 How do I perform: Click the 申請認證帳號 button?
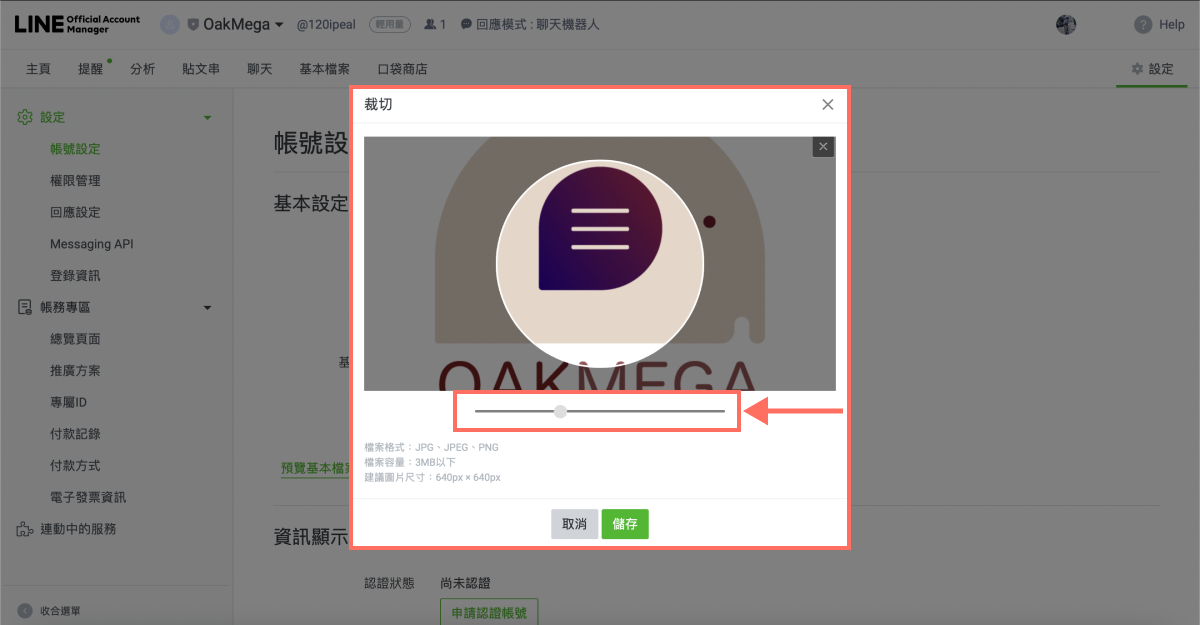[489, 611]
